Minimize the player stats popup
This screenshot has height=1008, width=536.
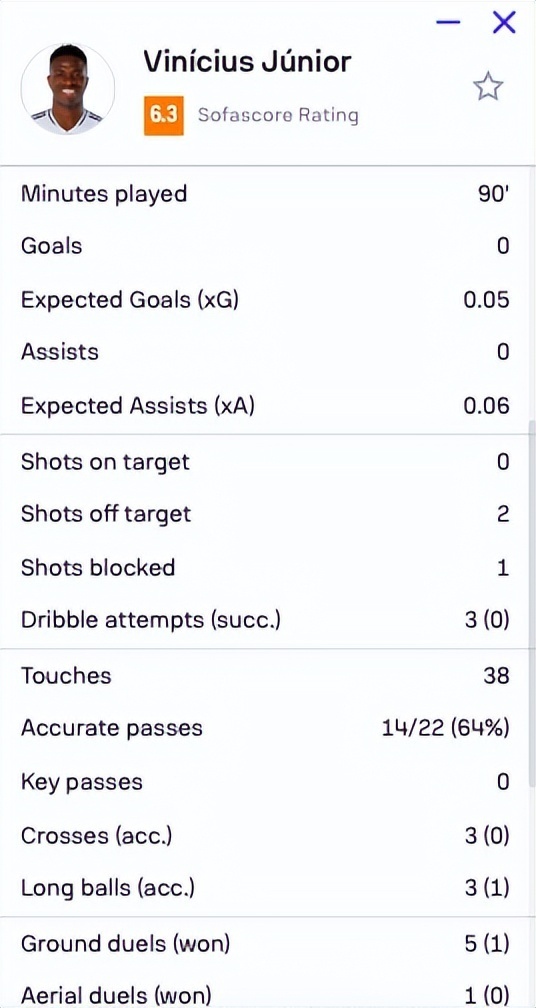tap(448, 22)
